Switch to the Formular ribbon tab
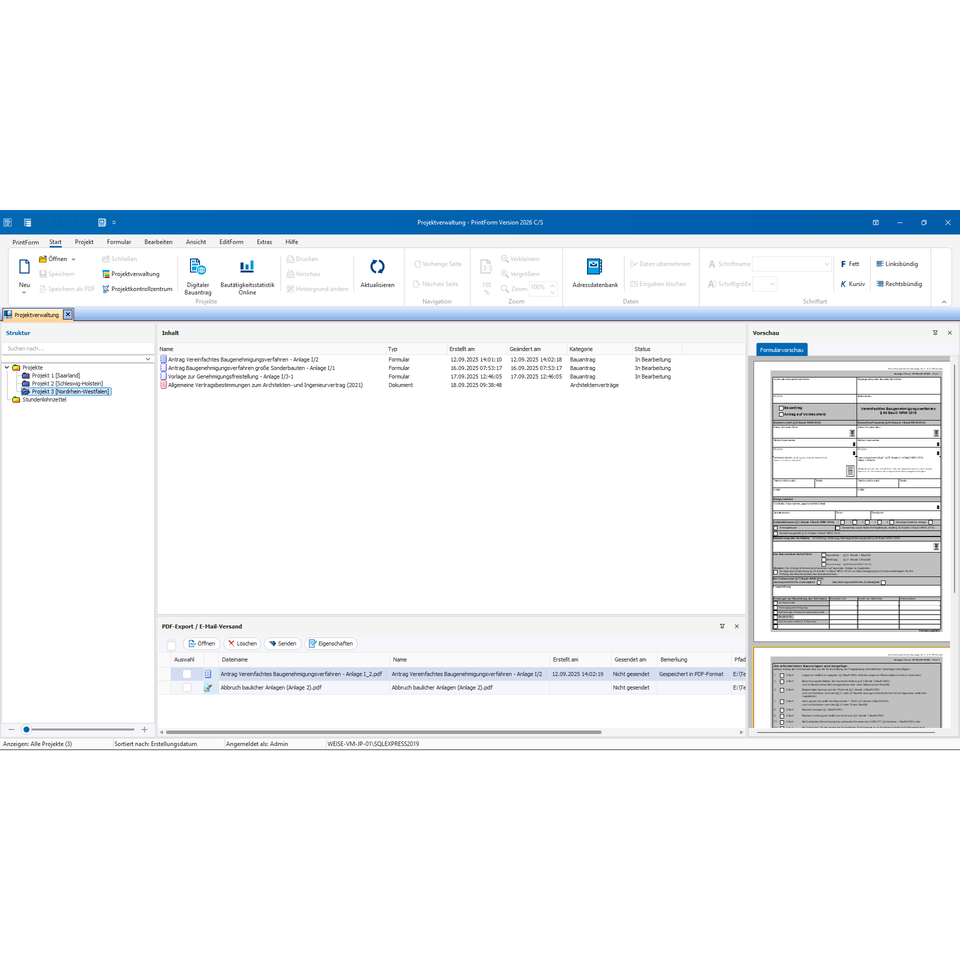 119,242
